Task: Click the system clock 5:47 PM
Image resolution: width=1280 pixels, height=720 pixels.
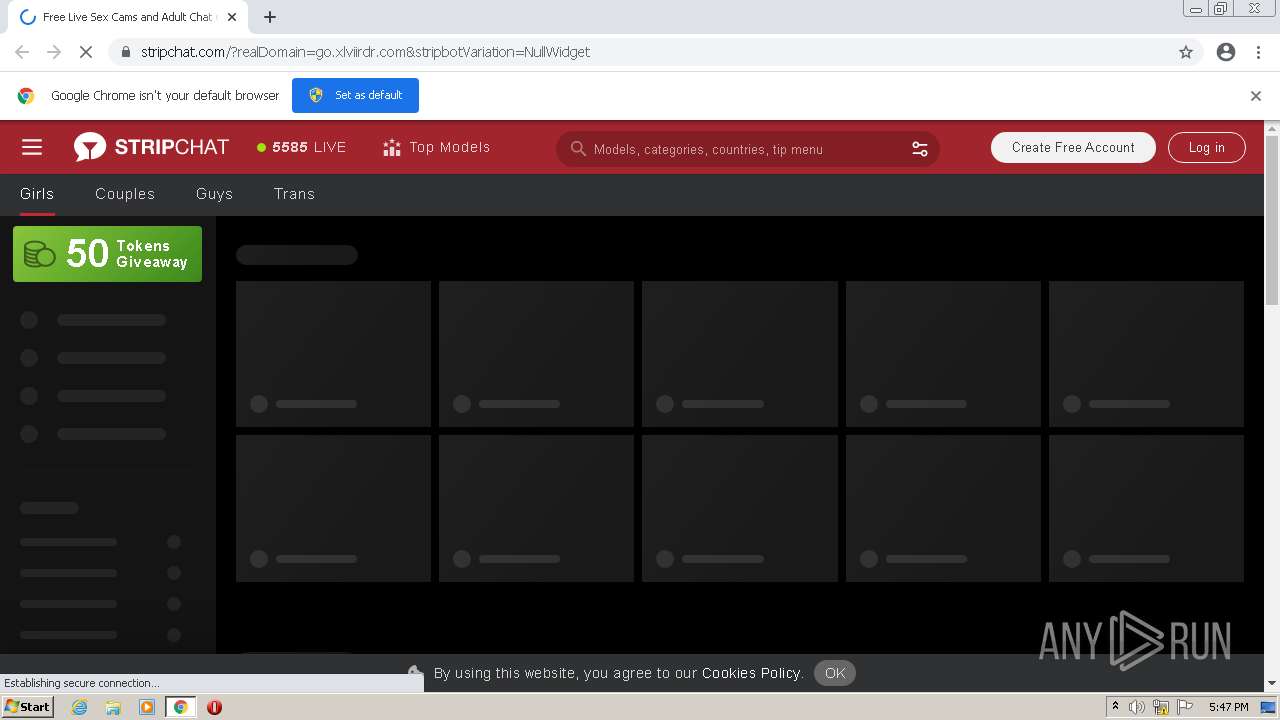Action: click(x=1228, y=707)
